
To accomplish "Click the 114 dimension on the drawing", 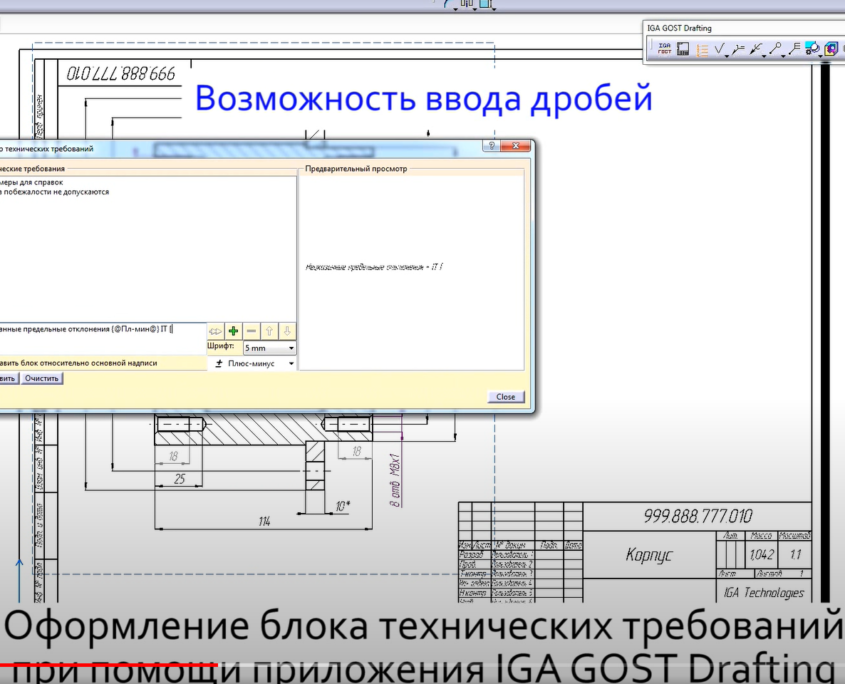I will click(x=264, y=521).
